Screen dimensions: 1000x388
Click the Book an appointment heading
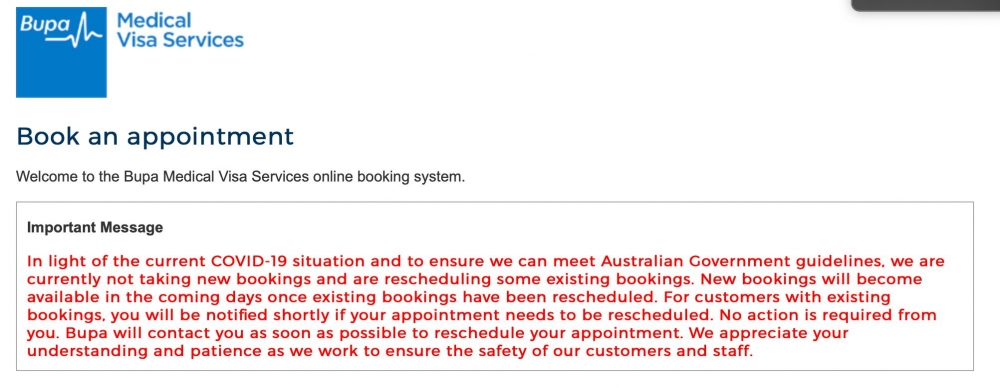[x=155, y=137]
